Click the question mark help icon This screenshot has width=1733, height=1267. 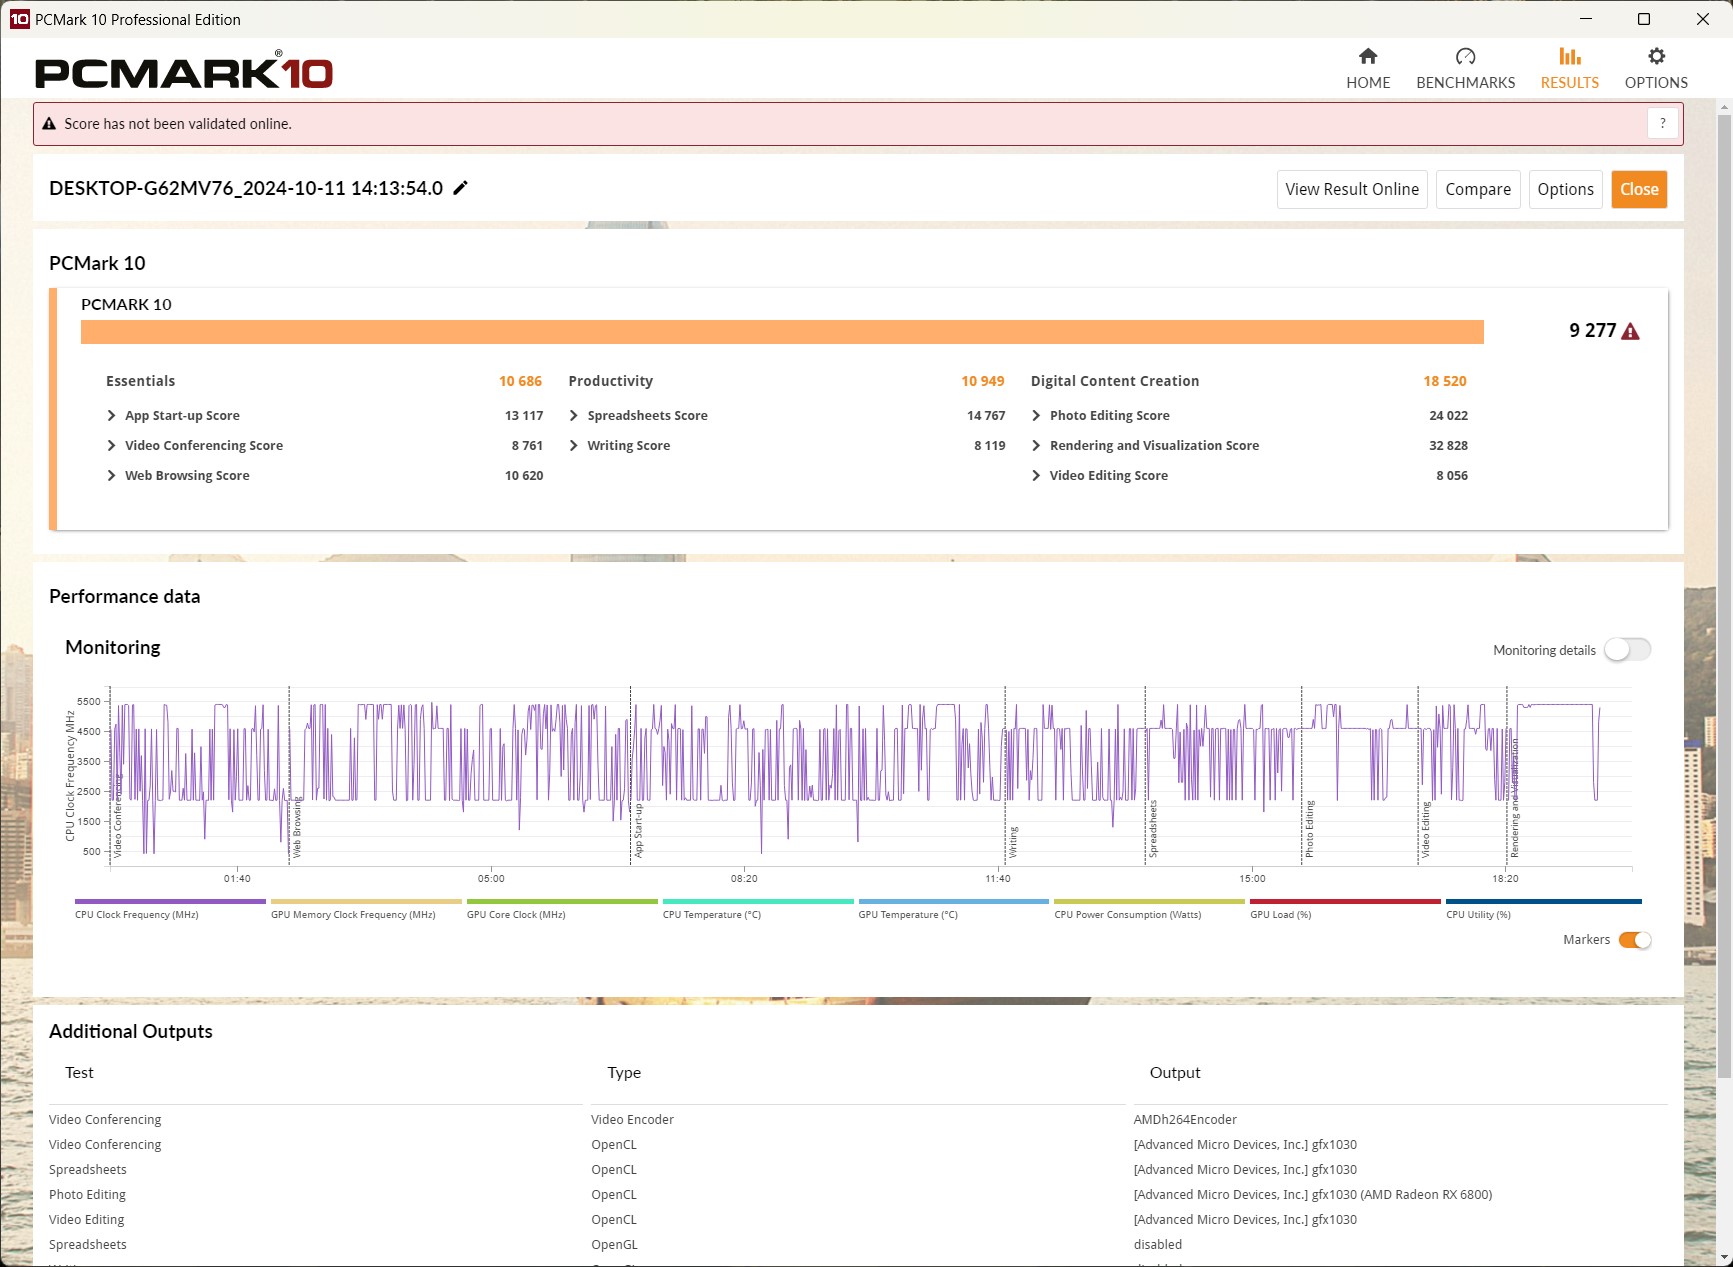coord(1662,124)
